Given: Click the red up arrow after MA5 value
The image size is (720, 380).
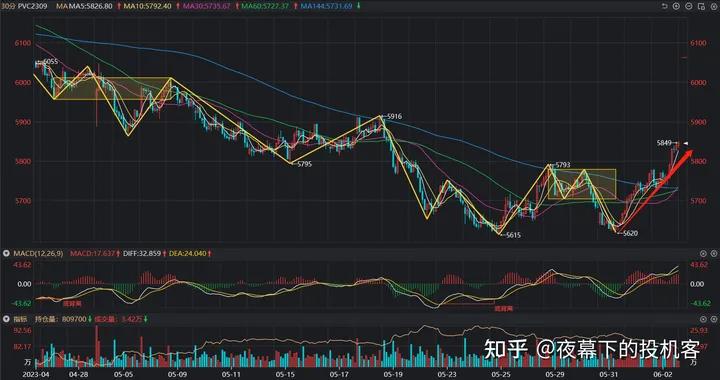Looking at the screenshot, I should tap(119, 6).
